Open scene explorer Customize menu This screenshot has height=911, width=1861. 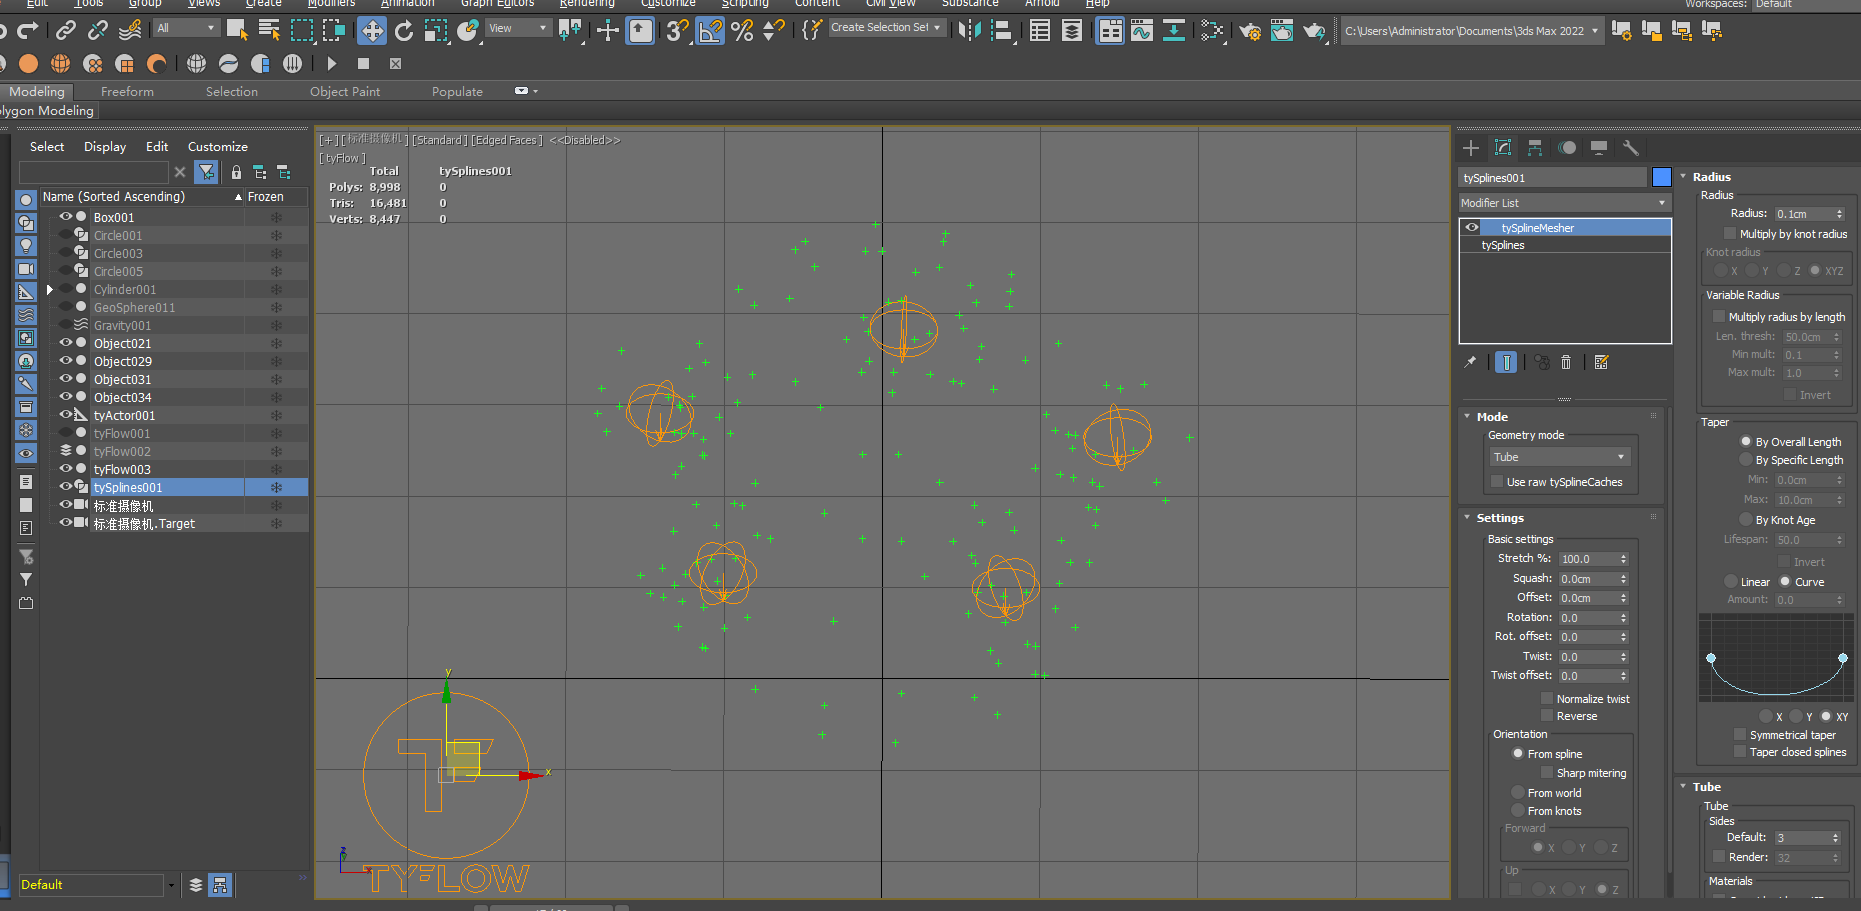pos(218,146)
